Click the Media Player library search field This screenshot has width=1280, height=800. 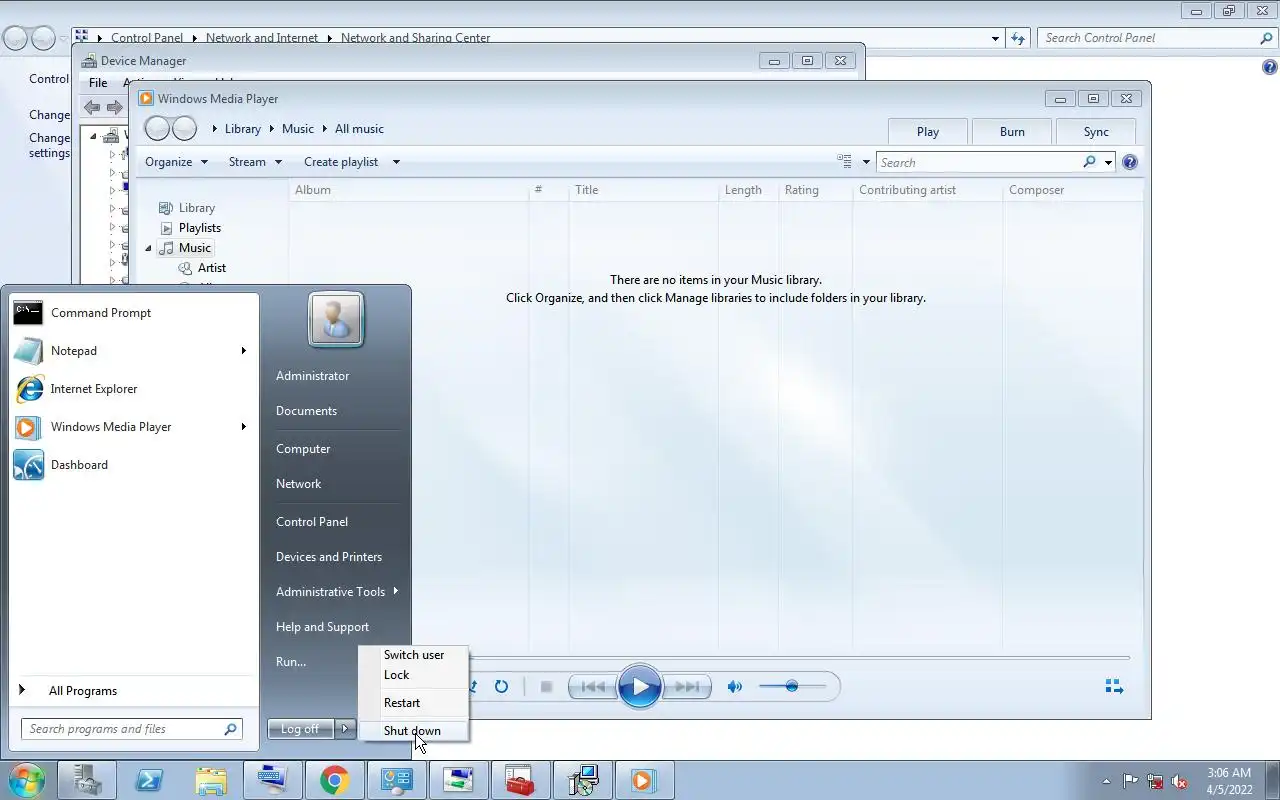click(980, 162)
